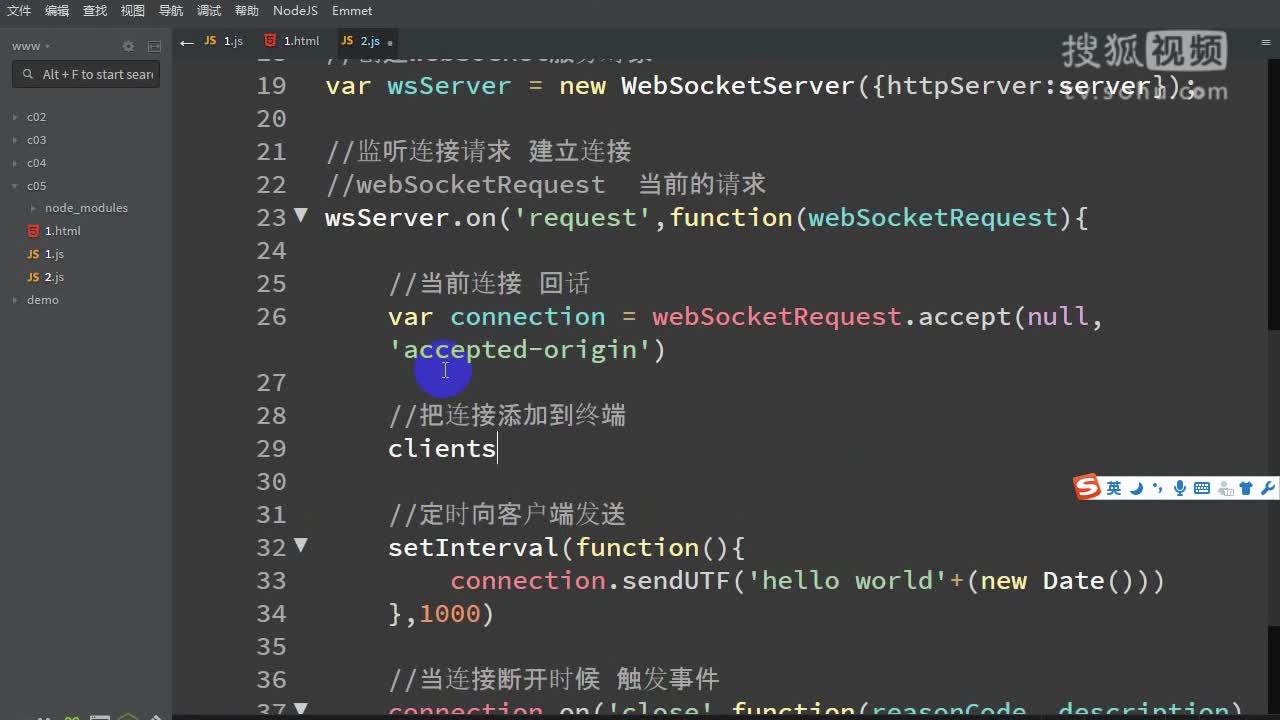1280x720 pixels.
Task: Open the demo folder in sidebar
Action: [42, 299]
